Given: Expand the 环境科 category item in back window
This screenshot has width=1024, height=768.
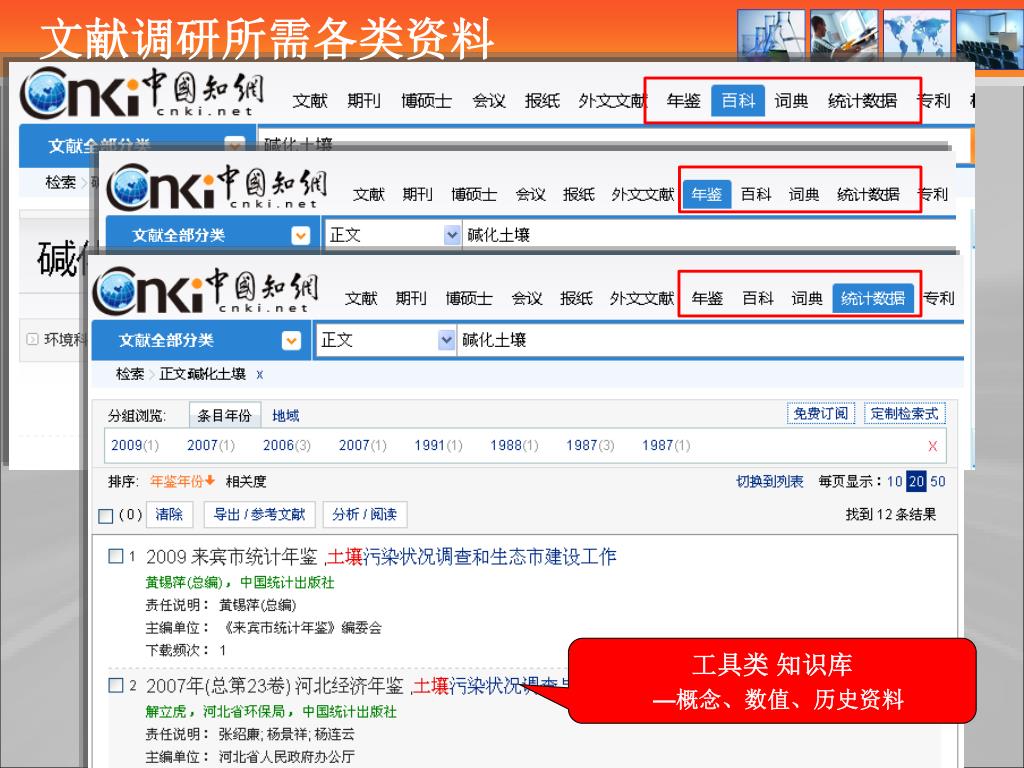Looking at the screenshot, I should (32, 339).
